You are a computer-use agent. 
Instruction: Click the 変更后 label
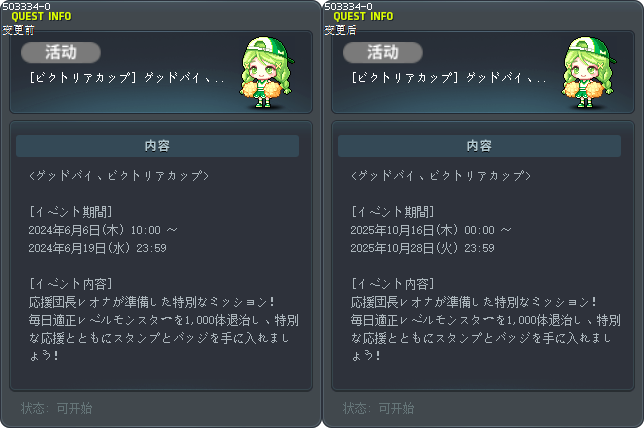point(340,30)
